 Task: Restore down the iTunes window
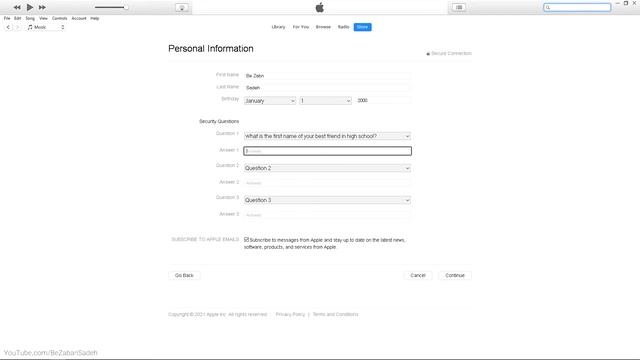[x=626, y=3]
